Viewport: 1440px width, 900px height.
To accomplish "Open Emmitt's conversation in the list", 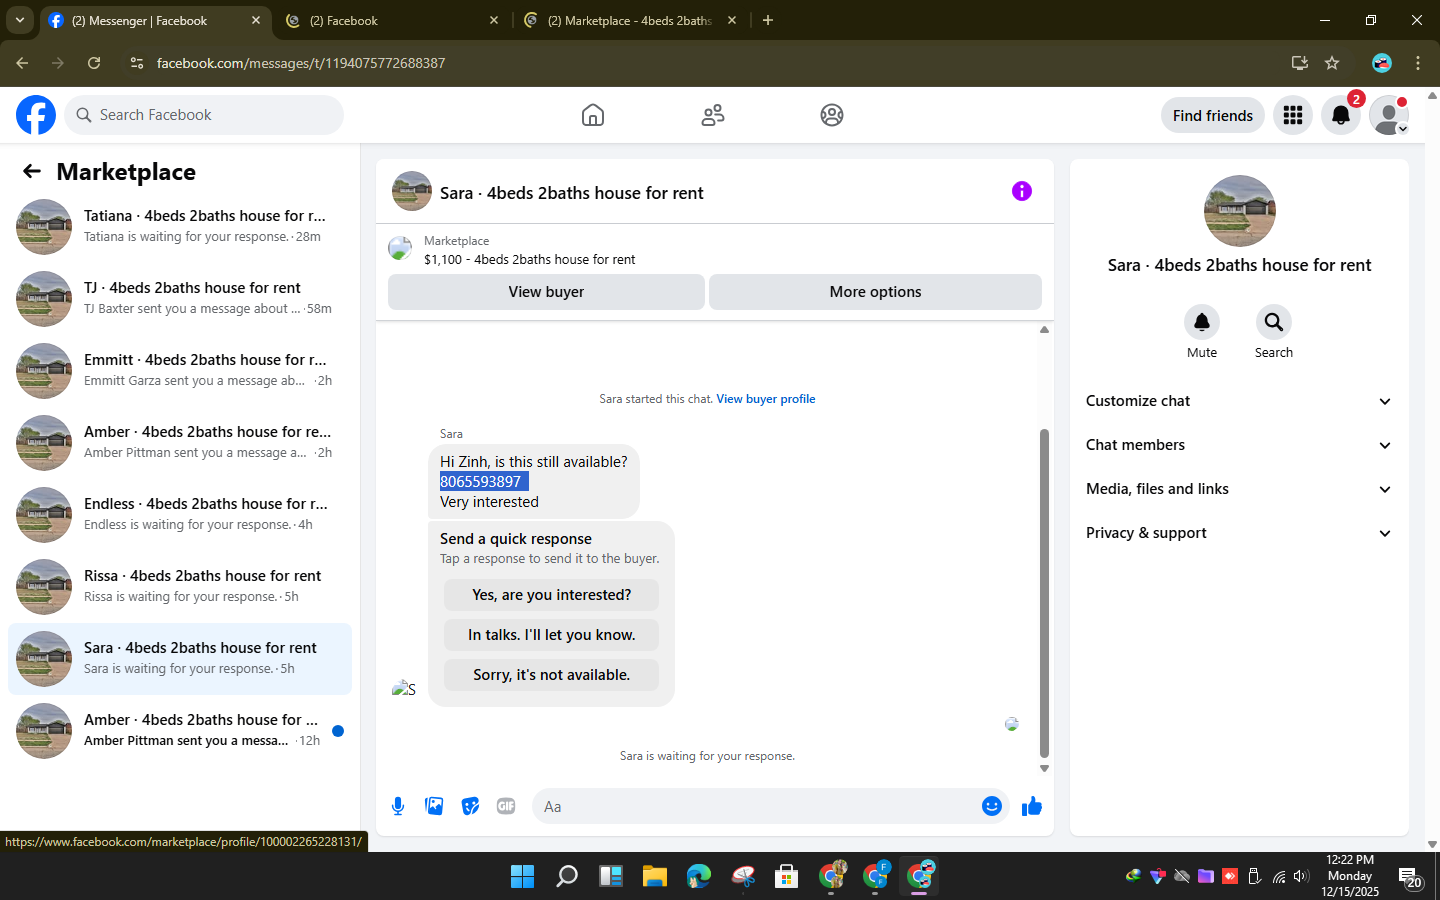I will tap(180, 371).
